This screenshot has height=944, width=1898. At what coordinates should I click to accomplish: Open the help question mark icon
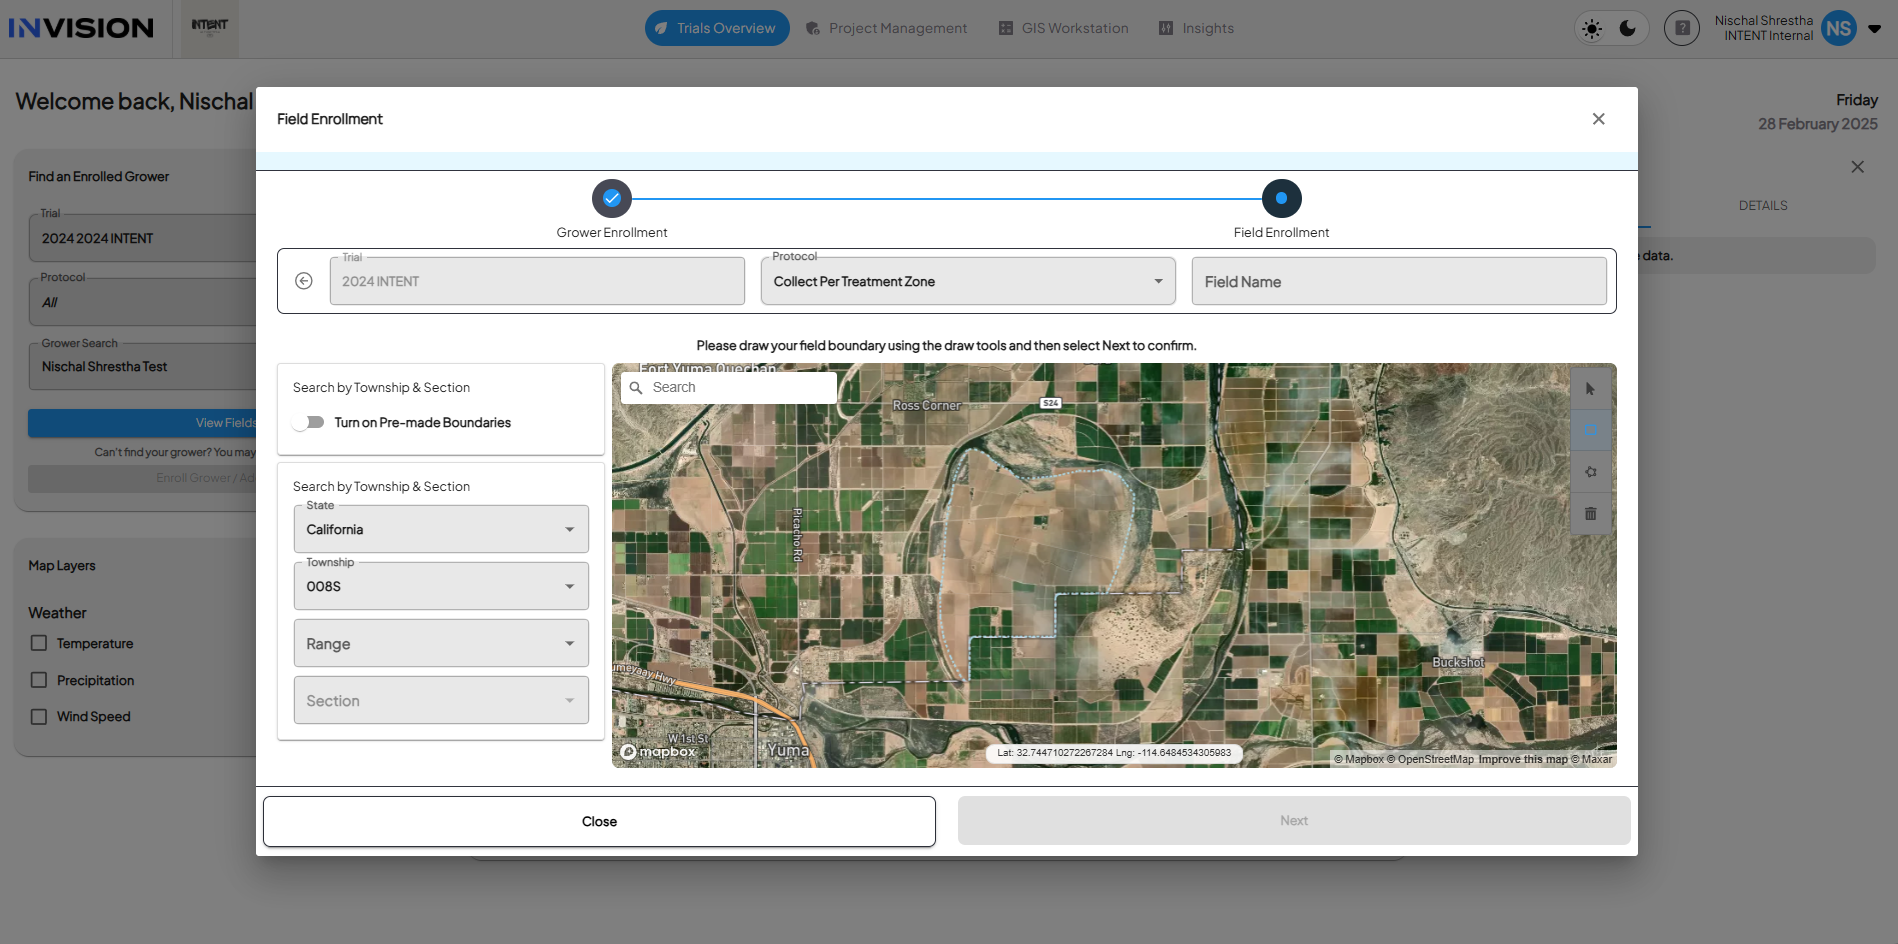[x=1682, y=28]
